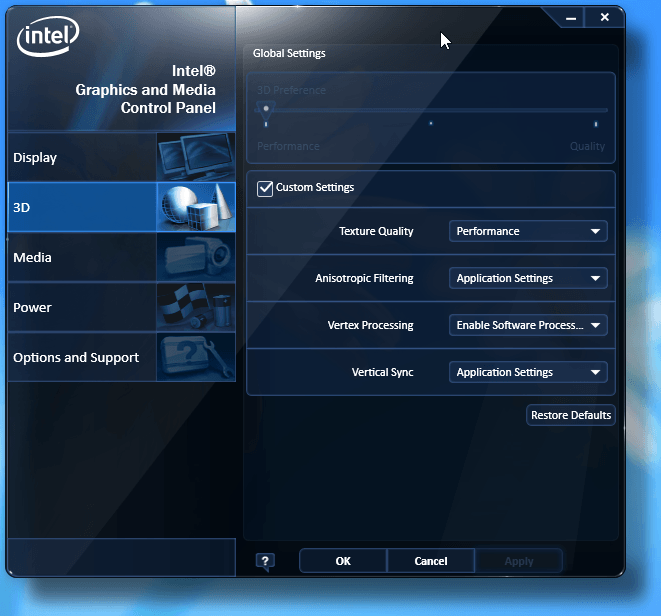
Task: Click the Intel logo
Action: [48, 36]
